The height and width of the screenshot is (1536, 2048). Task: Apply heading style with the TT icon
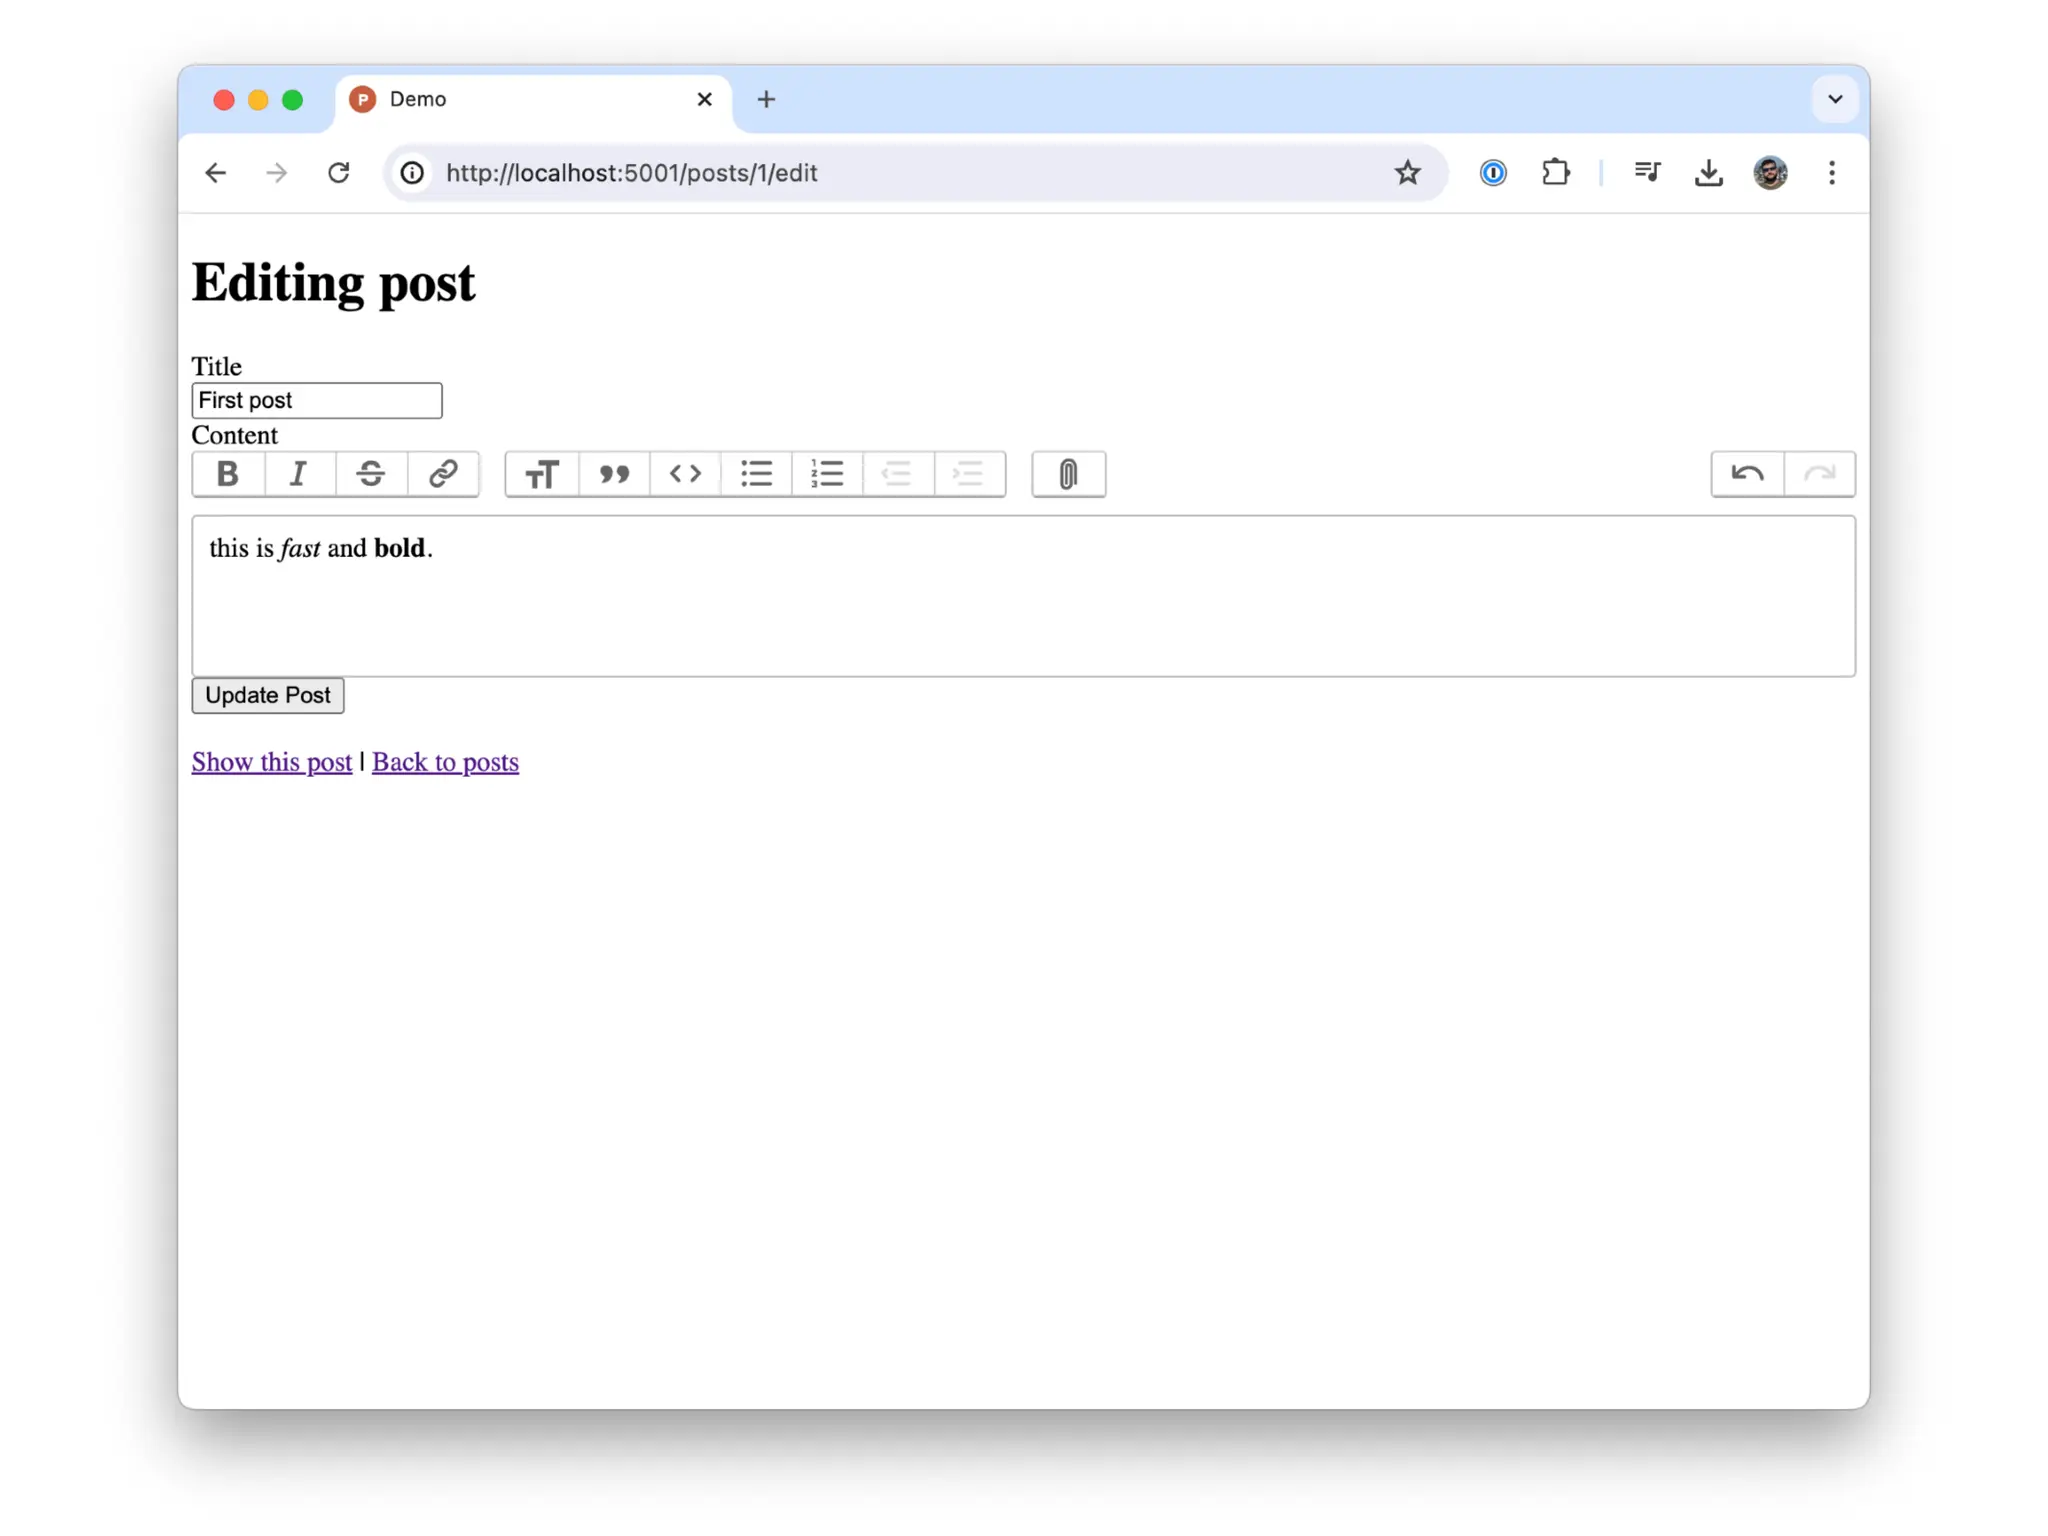(542, 474)
